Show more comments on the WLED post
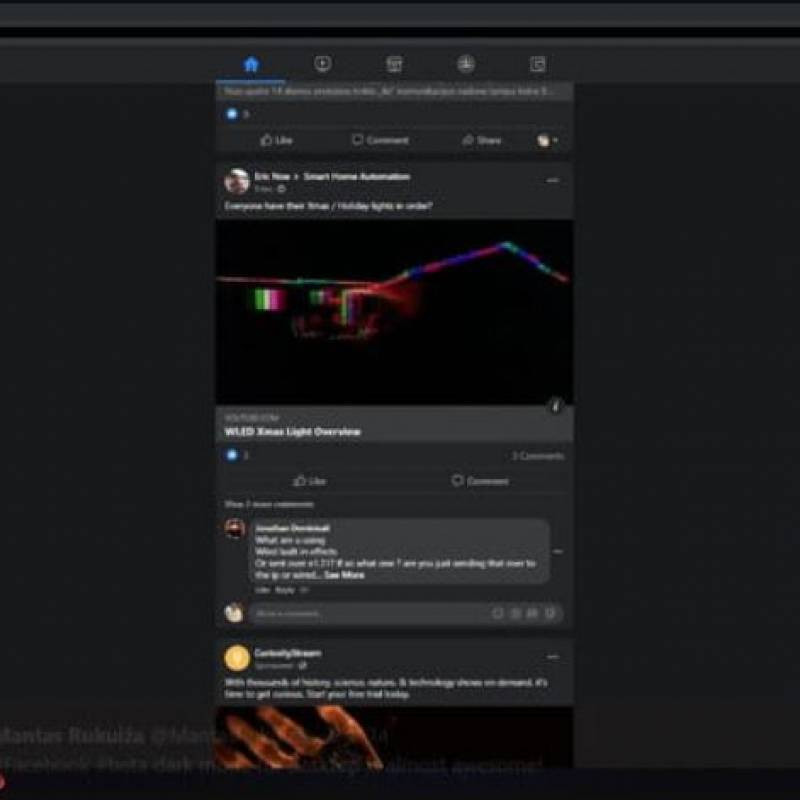 pos(269,504)
